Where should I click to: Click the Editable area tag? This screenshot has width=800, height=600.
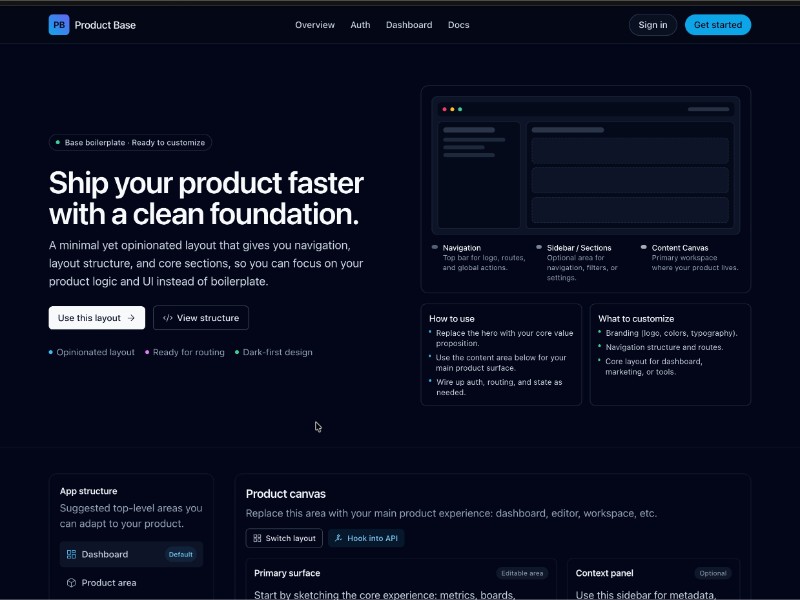pos(522,573)
